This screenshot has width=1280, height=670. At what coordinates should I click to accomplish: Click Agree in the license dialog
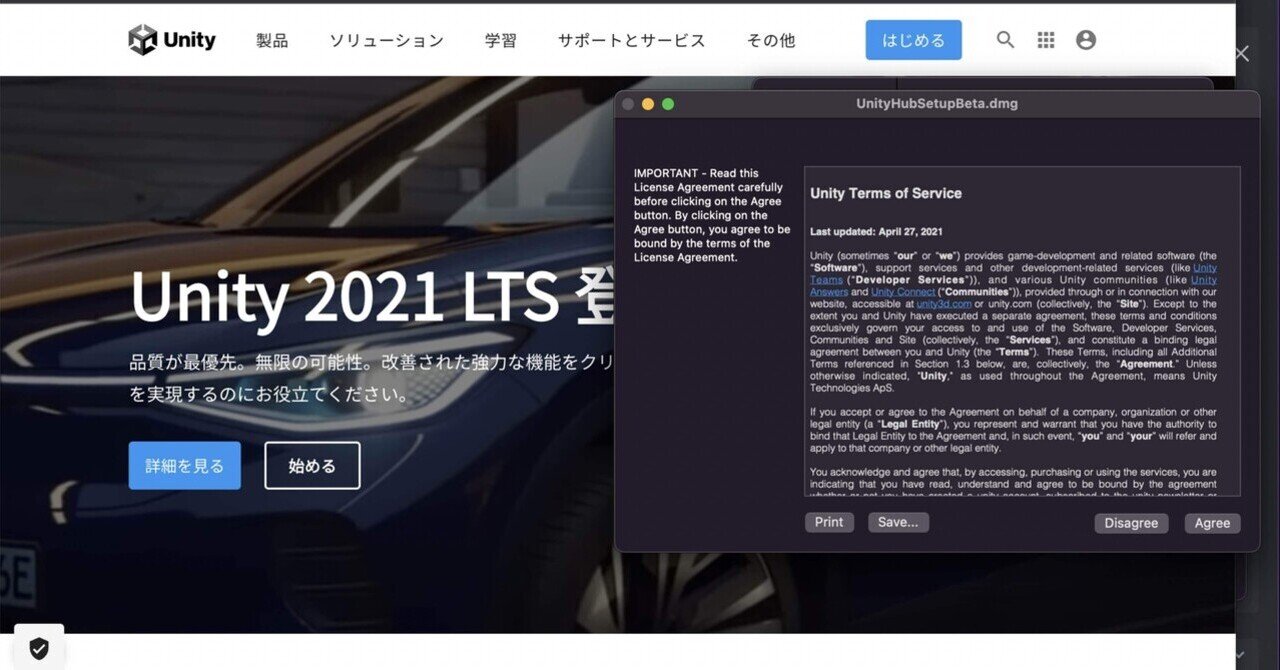pyautogui.click(x=1213, y=523)
